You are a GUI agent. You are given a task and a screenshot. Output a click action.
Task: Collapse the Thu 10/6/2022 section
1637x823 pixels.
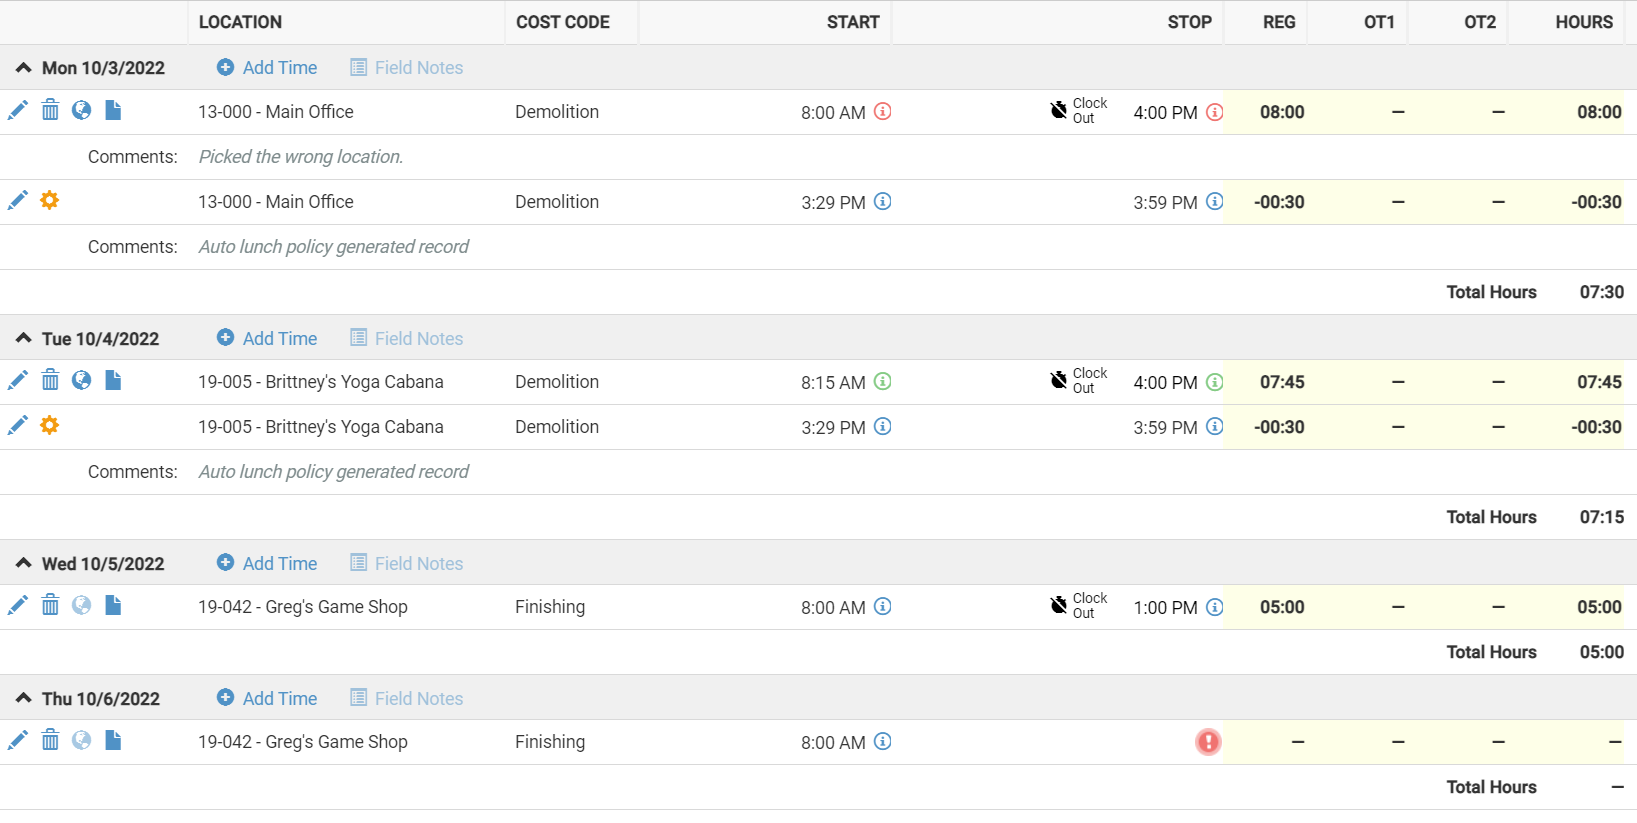[x=24, y=699]
